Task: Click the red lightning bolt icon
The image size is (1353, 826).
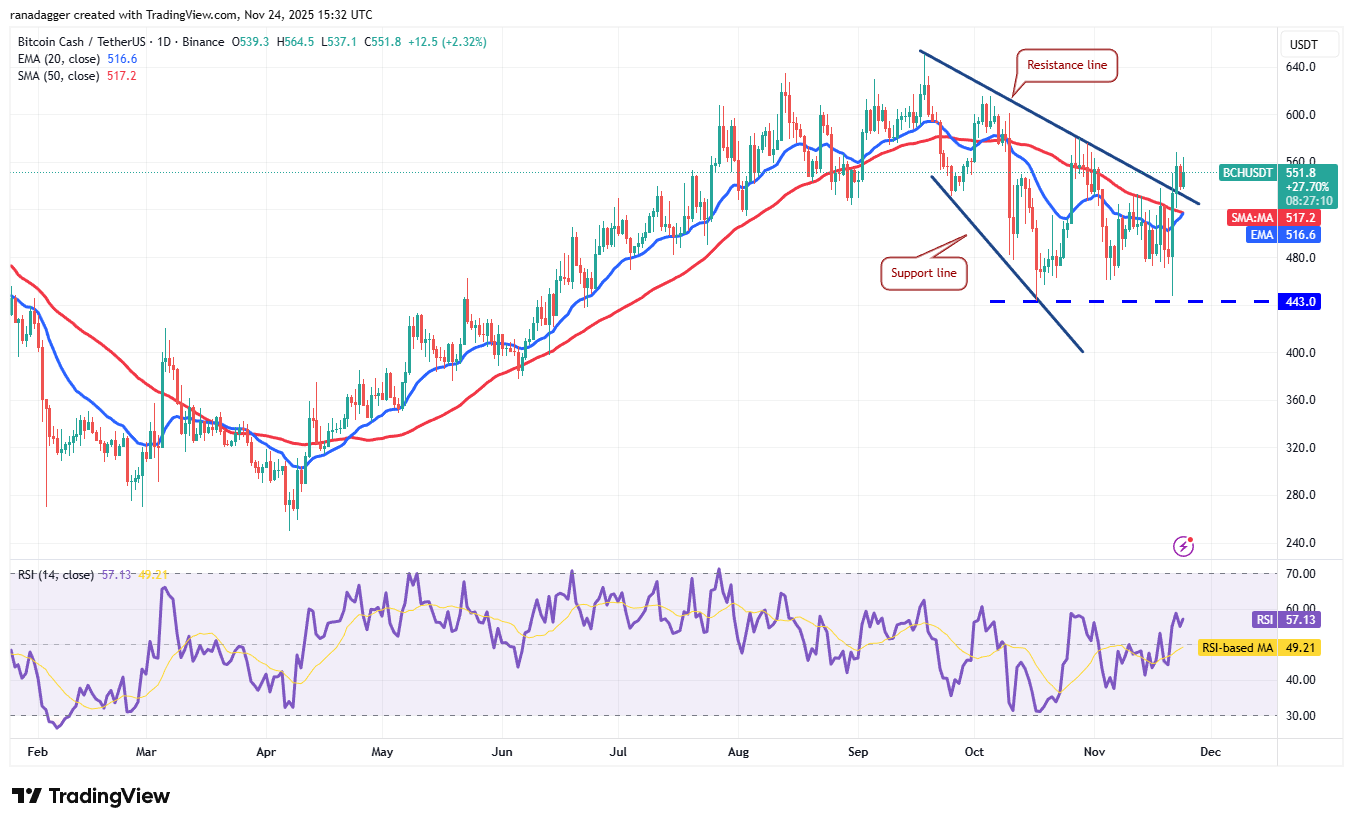Action: click(1183, 546)
